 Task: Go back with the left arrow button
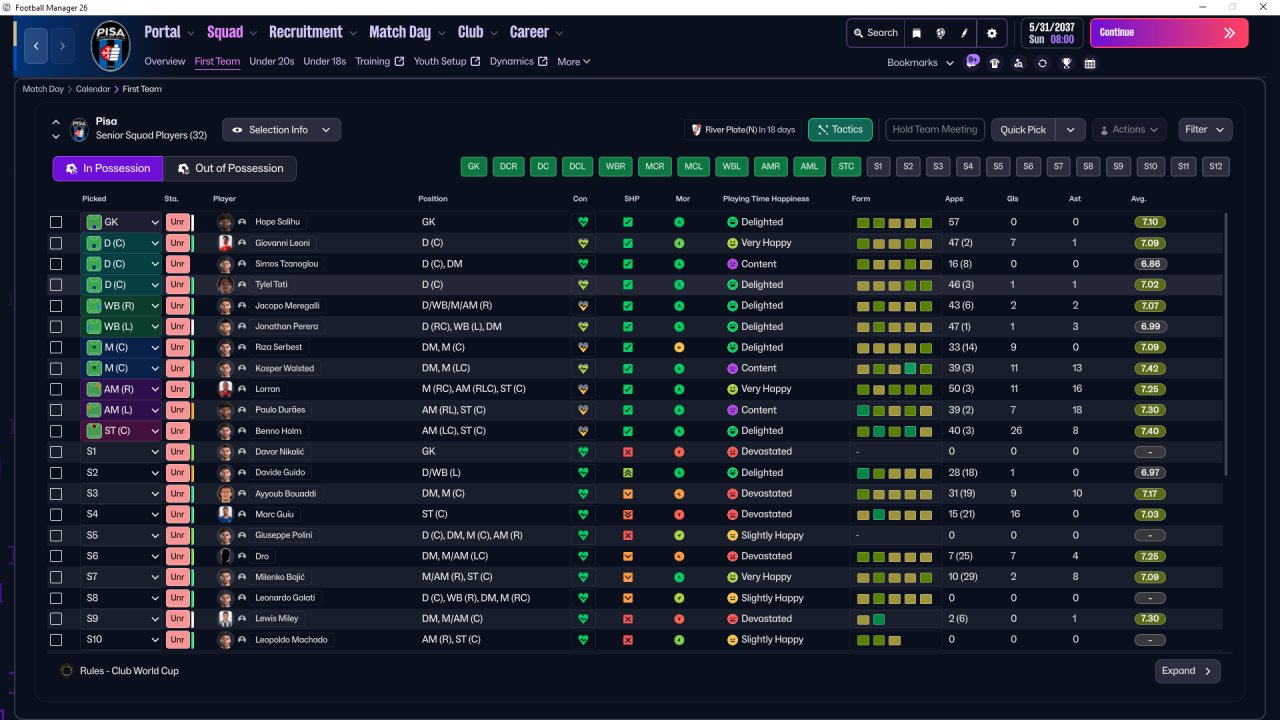[37, 46]
